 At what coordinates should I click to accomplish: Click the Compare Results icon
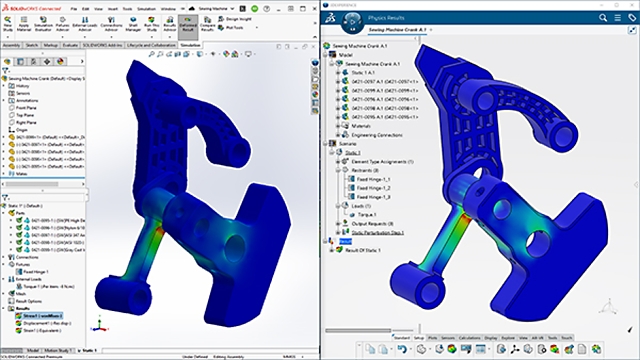[207, 24]
